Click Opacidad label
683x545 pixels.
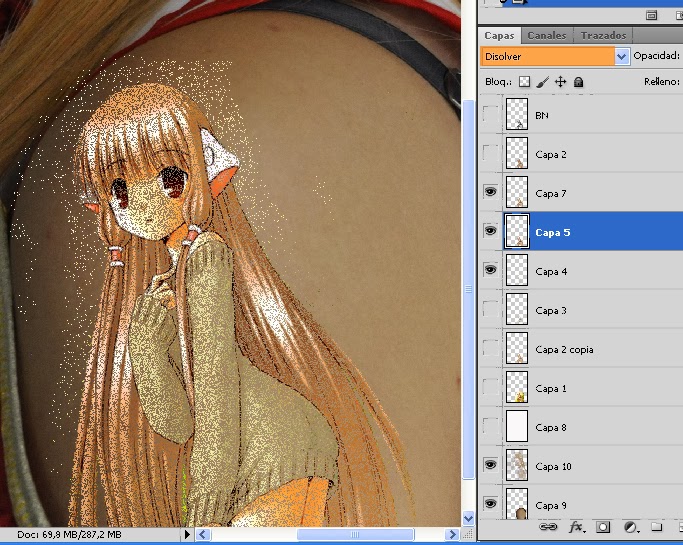click(656, 56)
